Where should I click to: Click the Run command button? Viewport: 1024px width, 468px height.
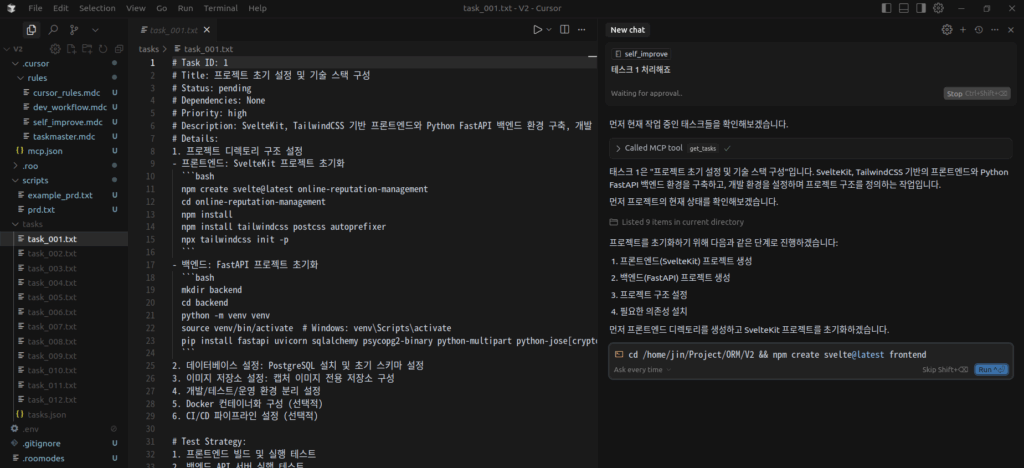tap(991, 369)
